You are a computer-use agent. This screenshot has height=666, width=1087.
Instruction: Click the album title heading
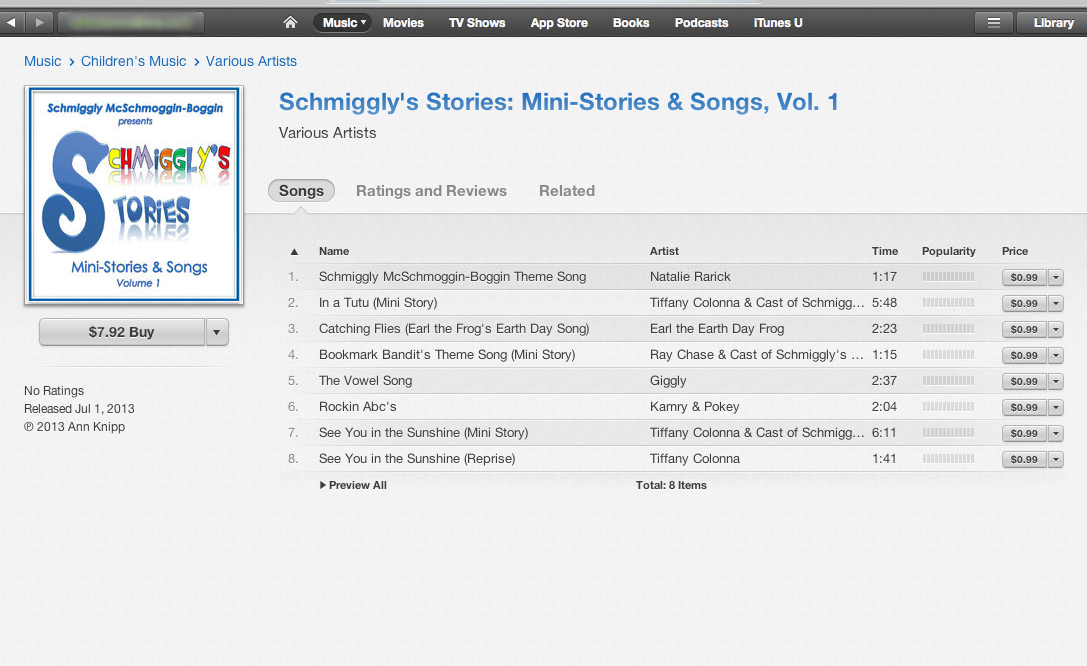[x=559, y=102]
